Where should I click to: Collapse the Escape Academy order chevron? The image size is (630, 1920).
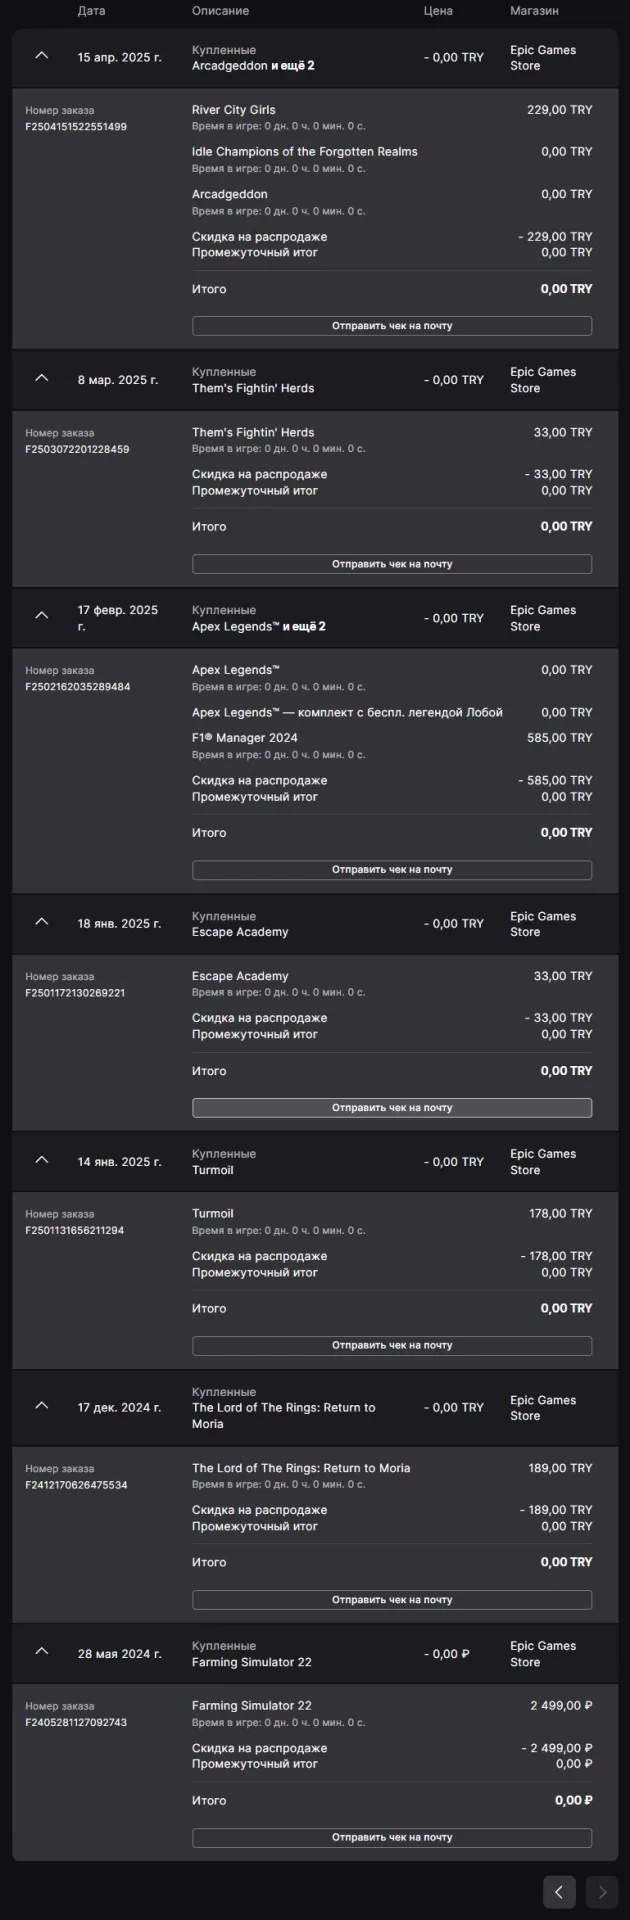coord(41,922)
